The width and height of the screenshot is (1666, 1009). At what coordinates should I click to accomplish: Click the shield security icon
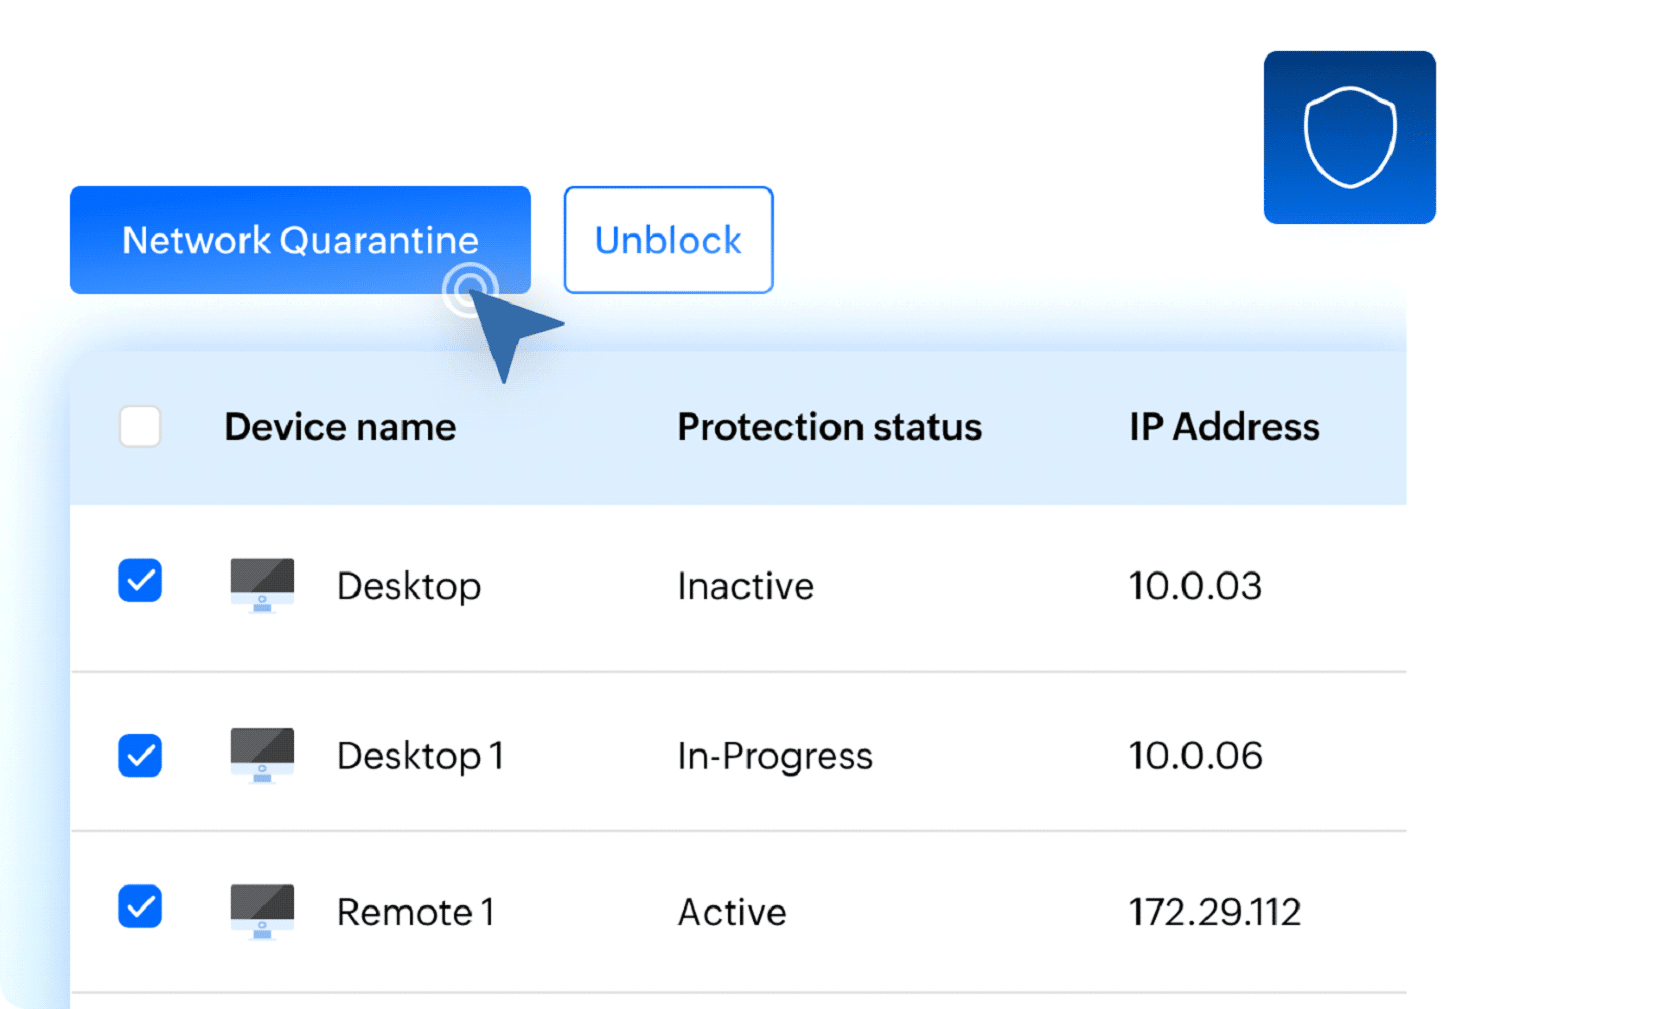tap(1348, 137)
